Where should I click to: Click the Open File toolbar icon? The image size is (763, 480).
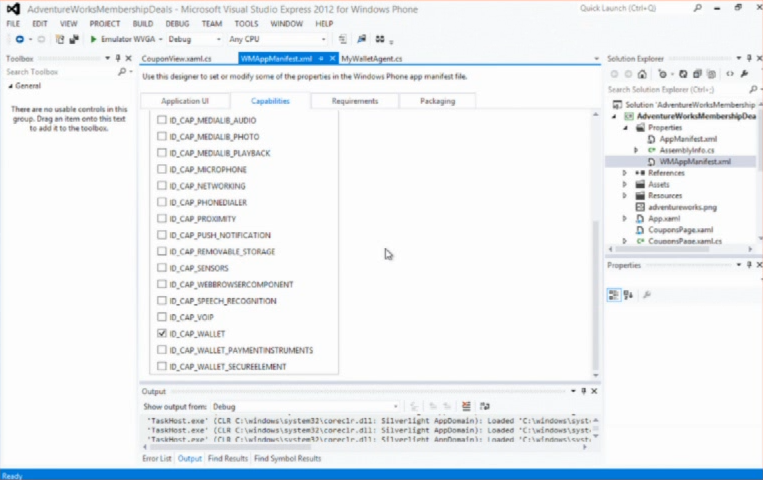60,39
